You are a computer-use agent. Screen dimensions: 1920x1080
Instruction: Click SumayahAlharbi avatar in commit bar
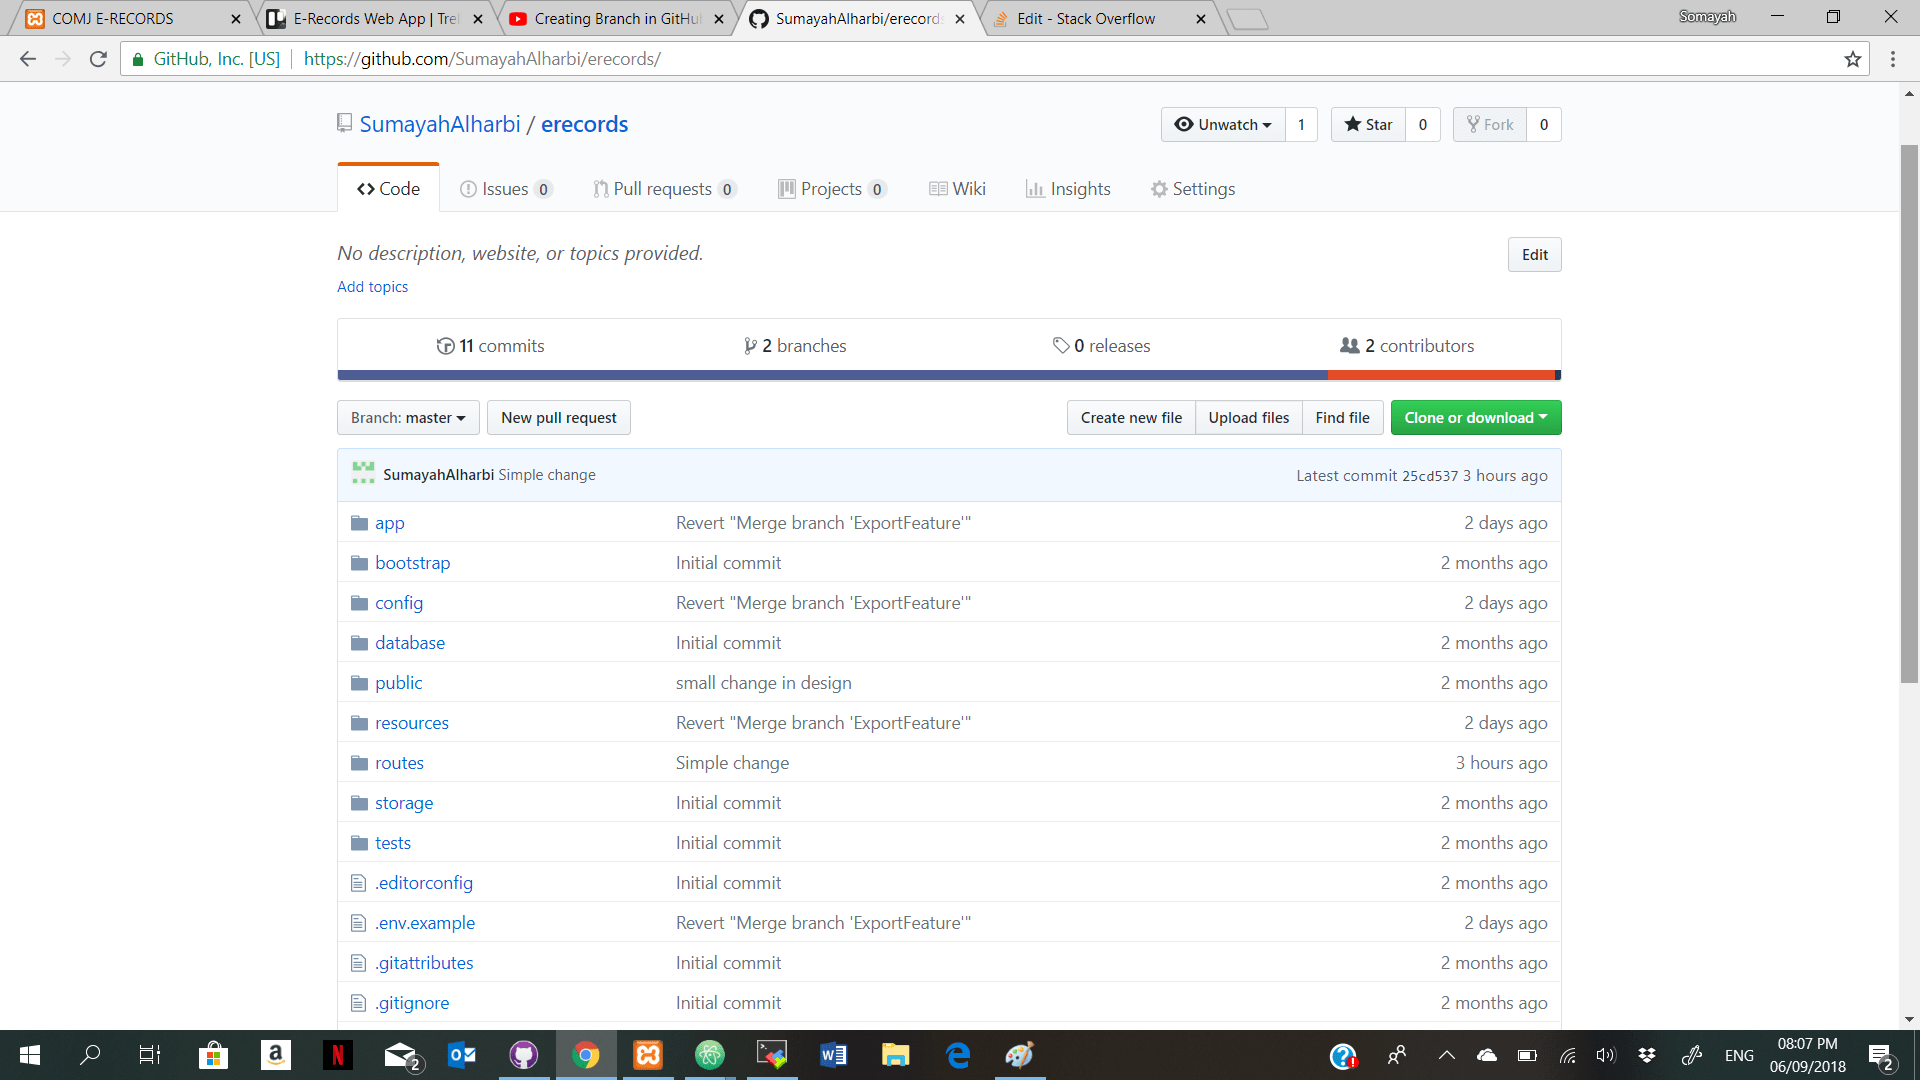pyautogui.click(x=363, y=474)
